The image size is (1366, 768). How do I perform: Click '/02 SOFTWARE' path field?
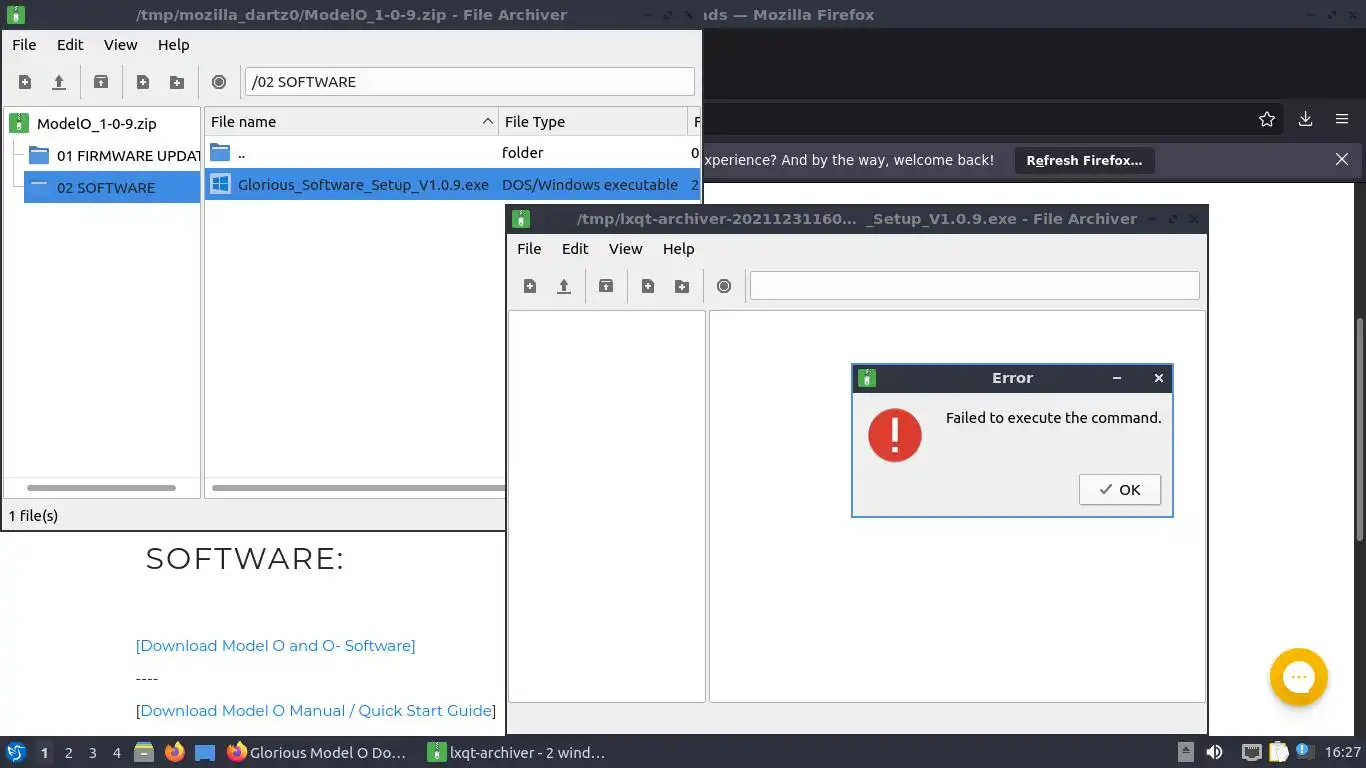(x=469, y=82)
